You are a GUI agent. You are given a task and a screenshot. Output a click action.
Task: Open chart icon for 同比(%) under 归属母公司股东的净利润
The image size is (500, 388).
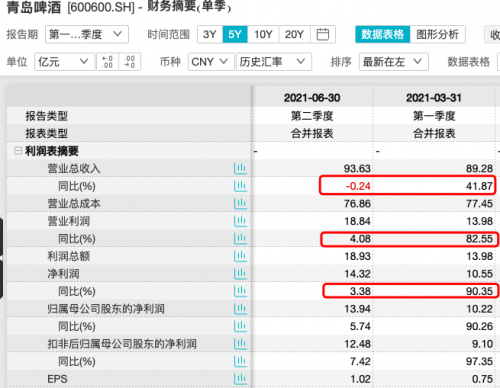pyautogui.click(x=240, y=326)
